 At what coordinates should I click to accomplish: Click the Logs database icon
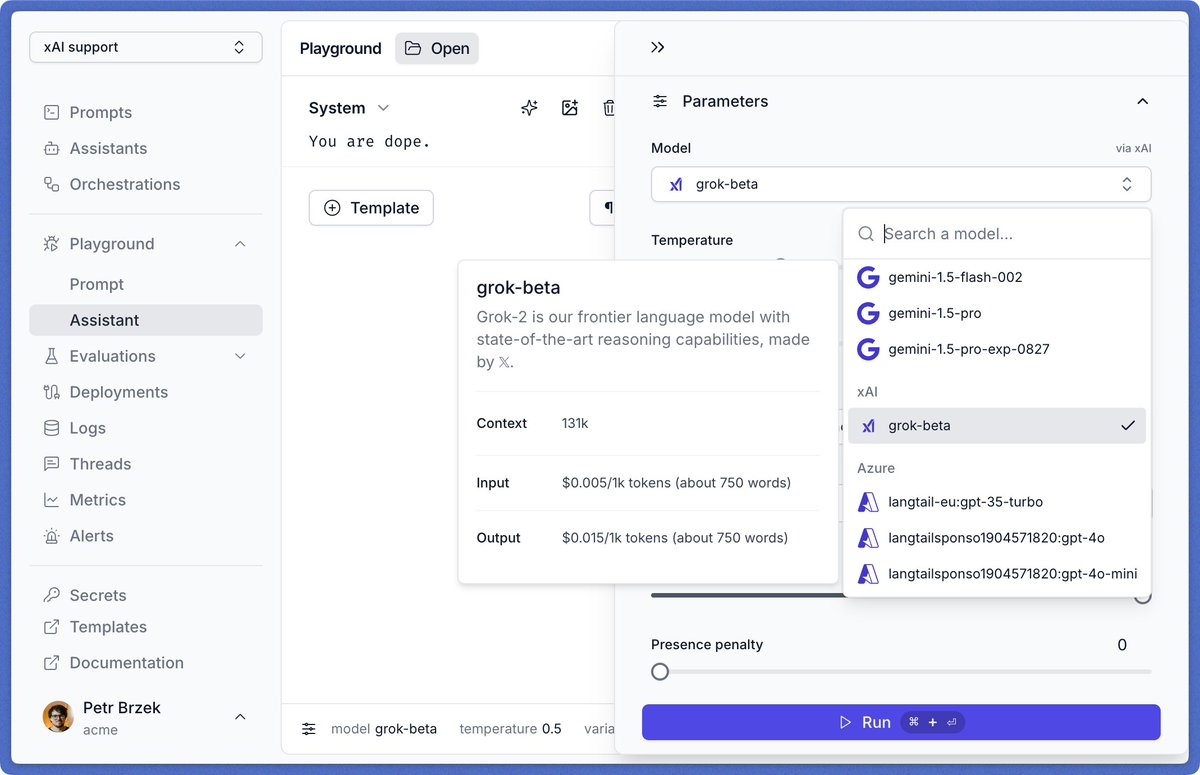(51, 428)
